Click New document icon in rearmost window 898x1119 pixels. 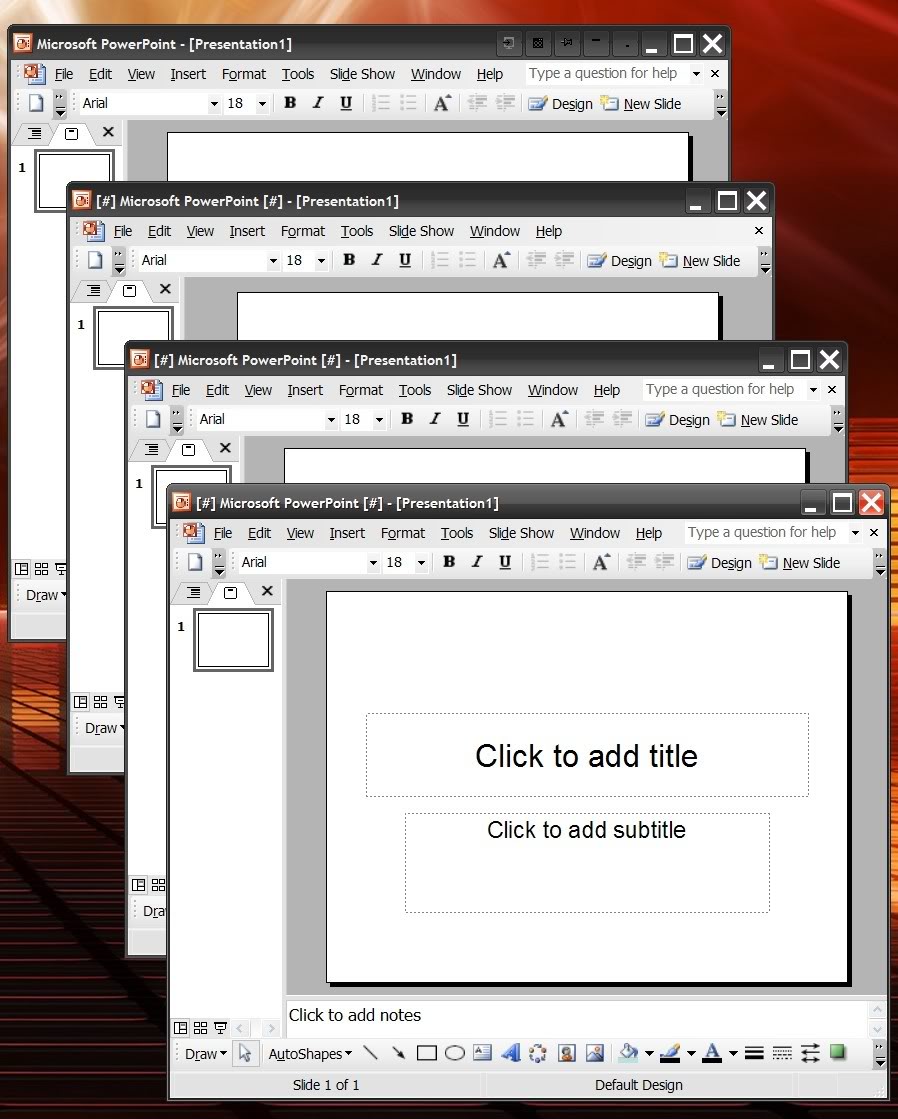tap(36, 103)
